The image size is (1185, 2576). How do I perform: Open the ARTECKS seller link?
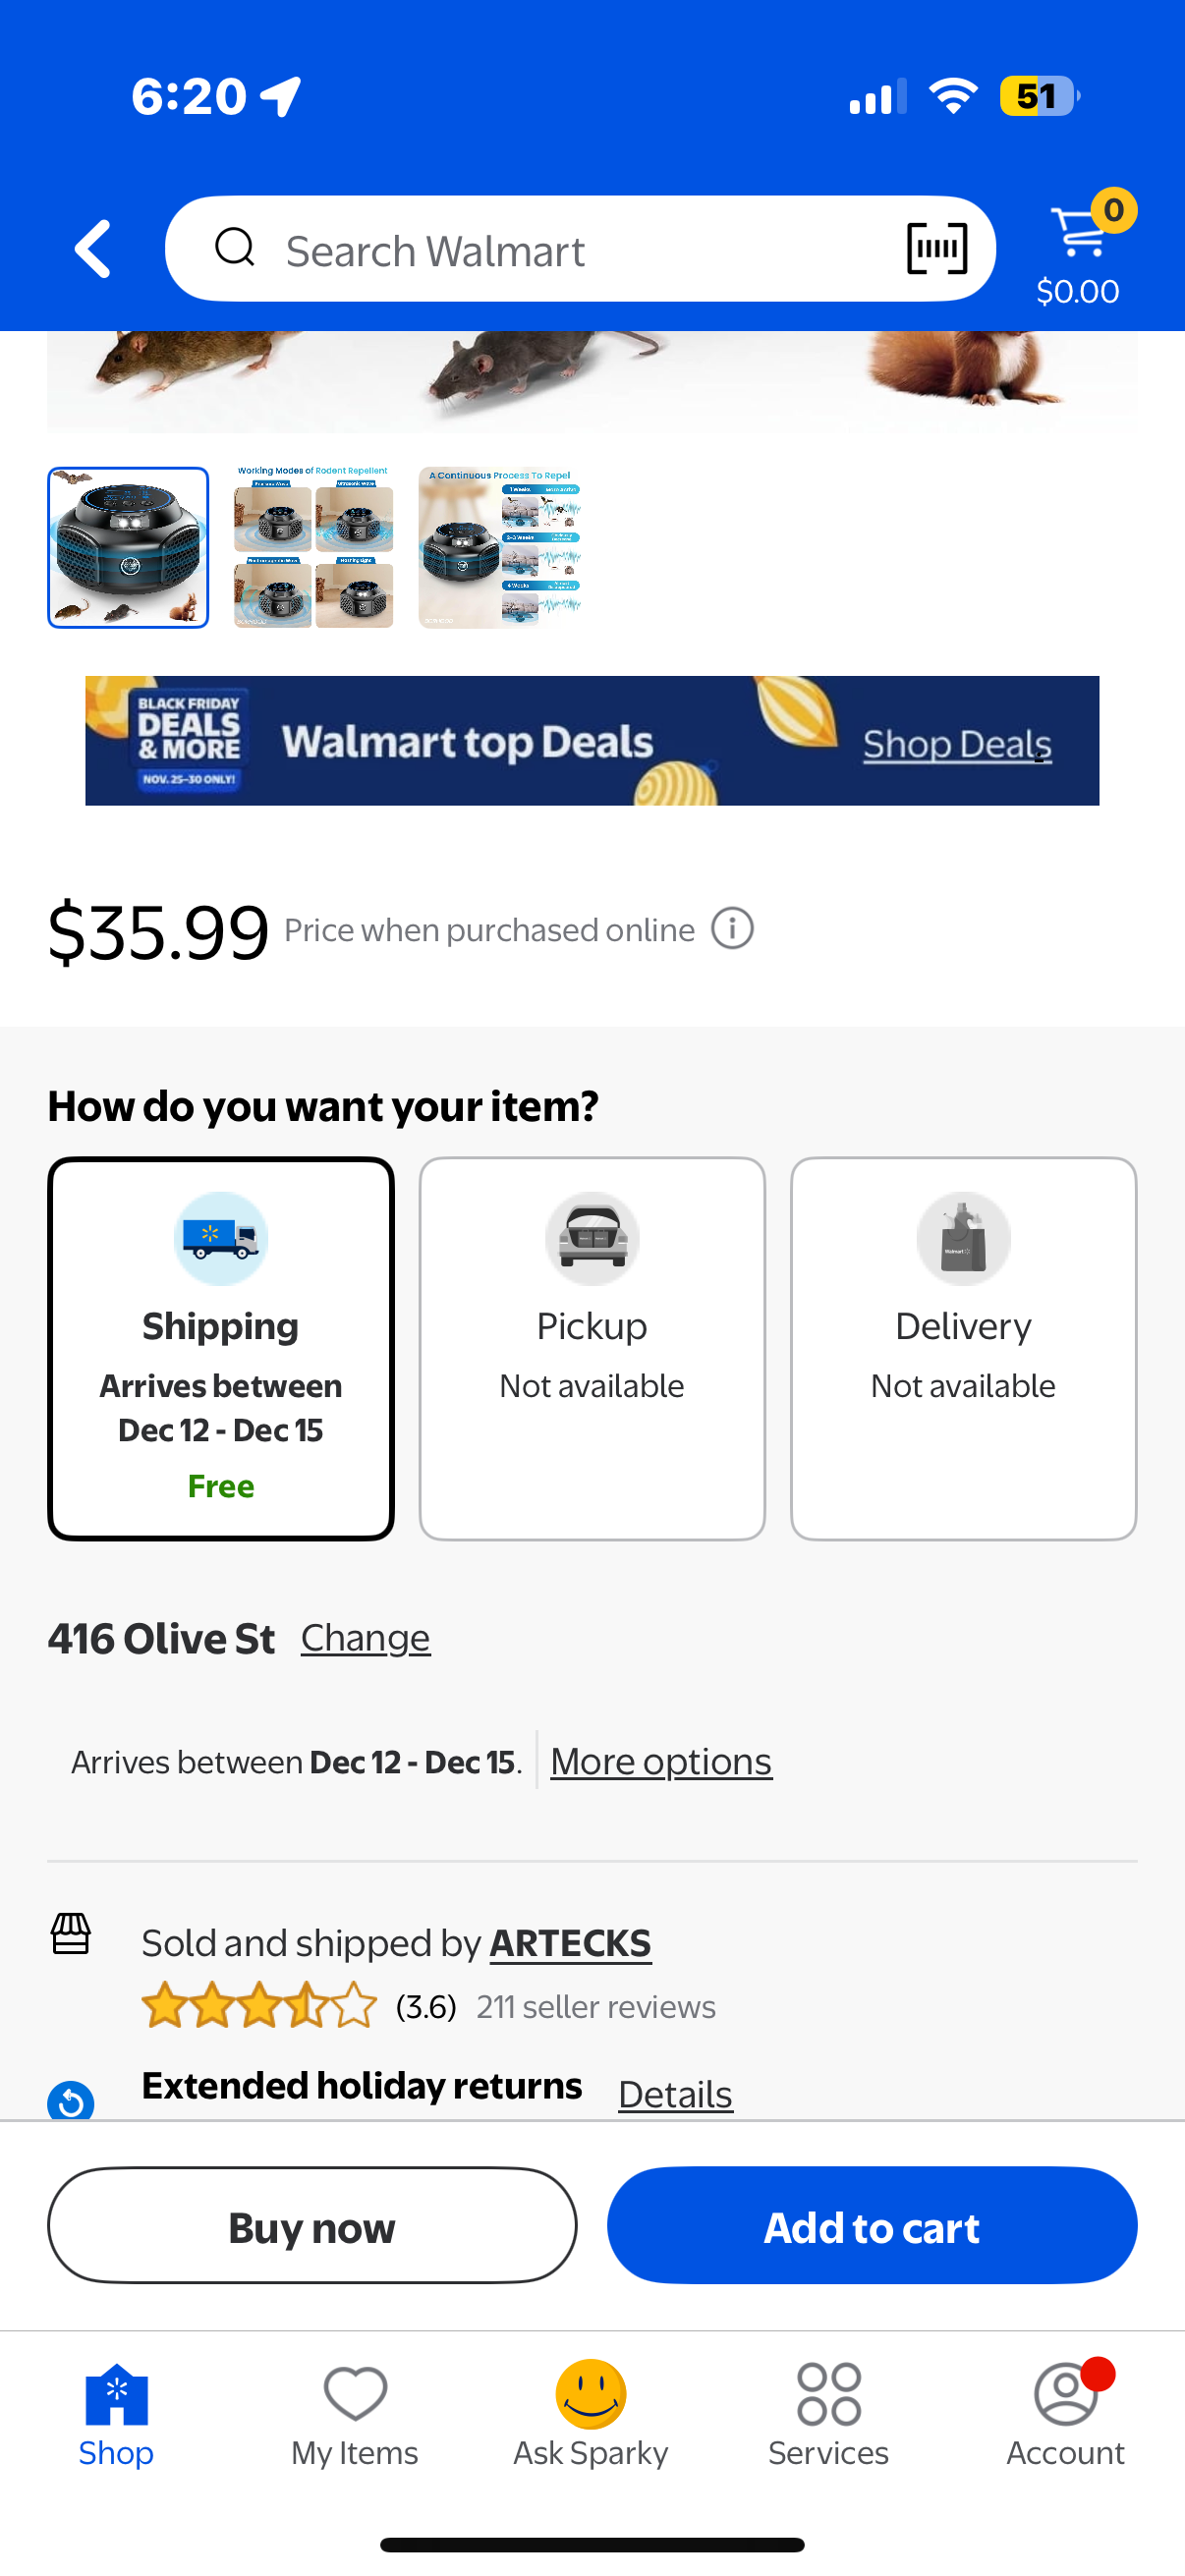coord(570,1943)
